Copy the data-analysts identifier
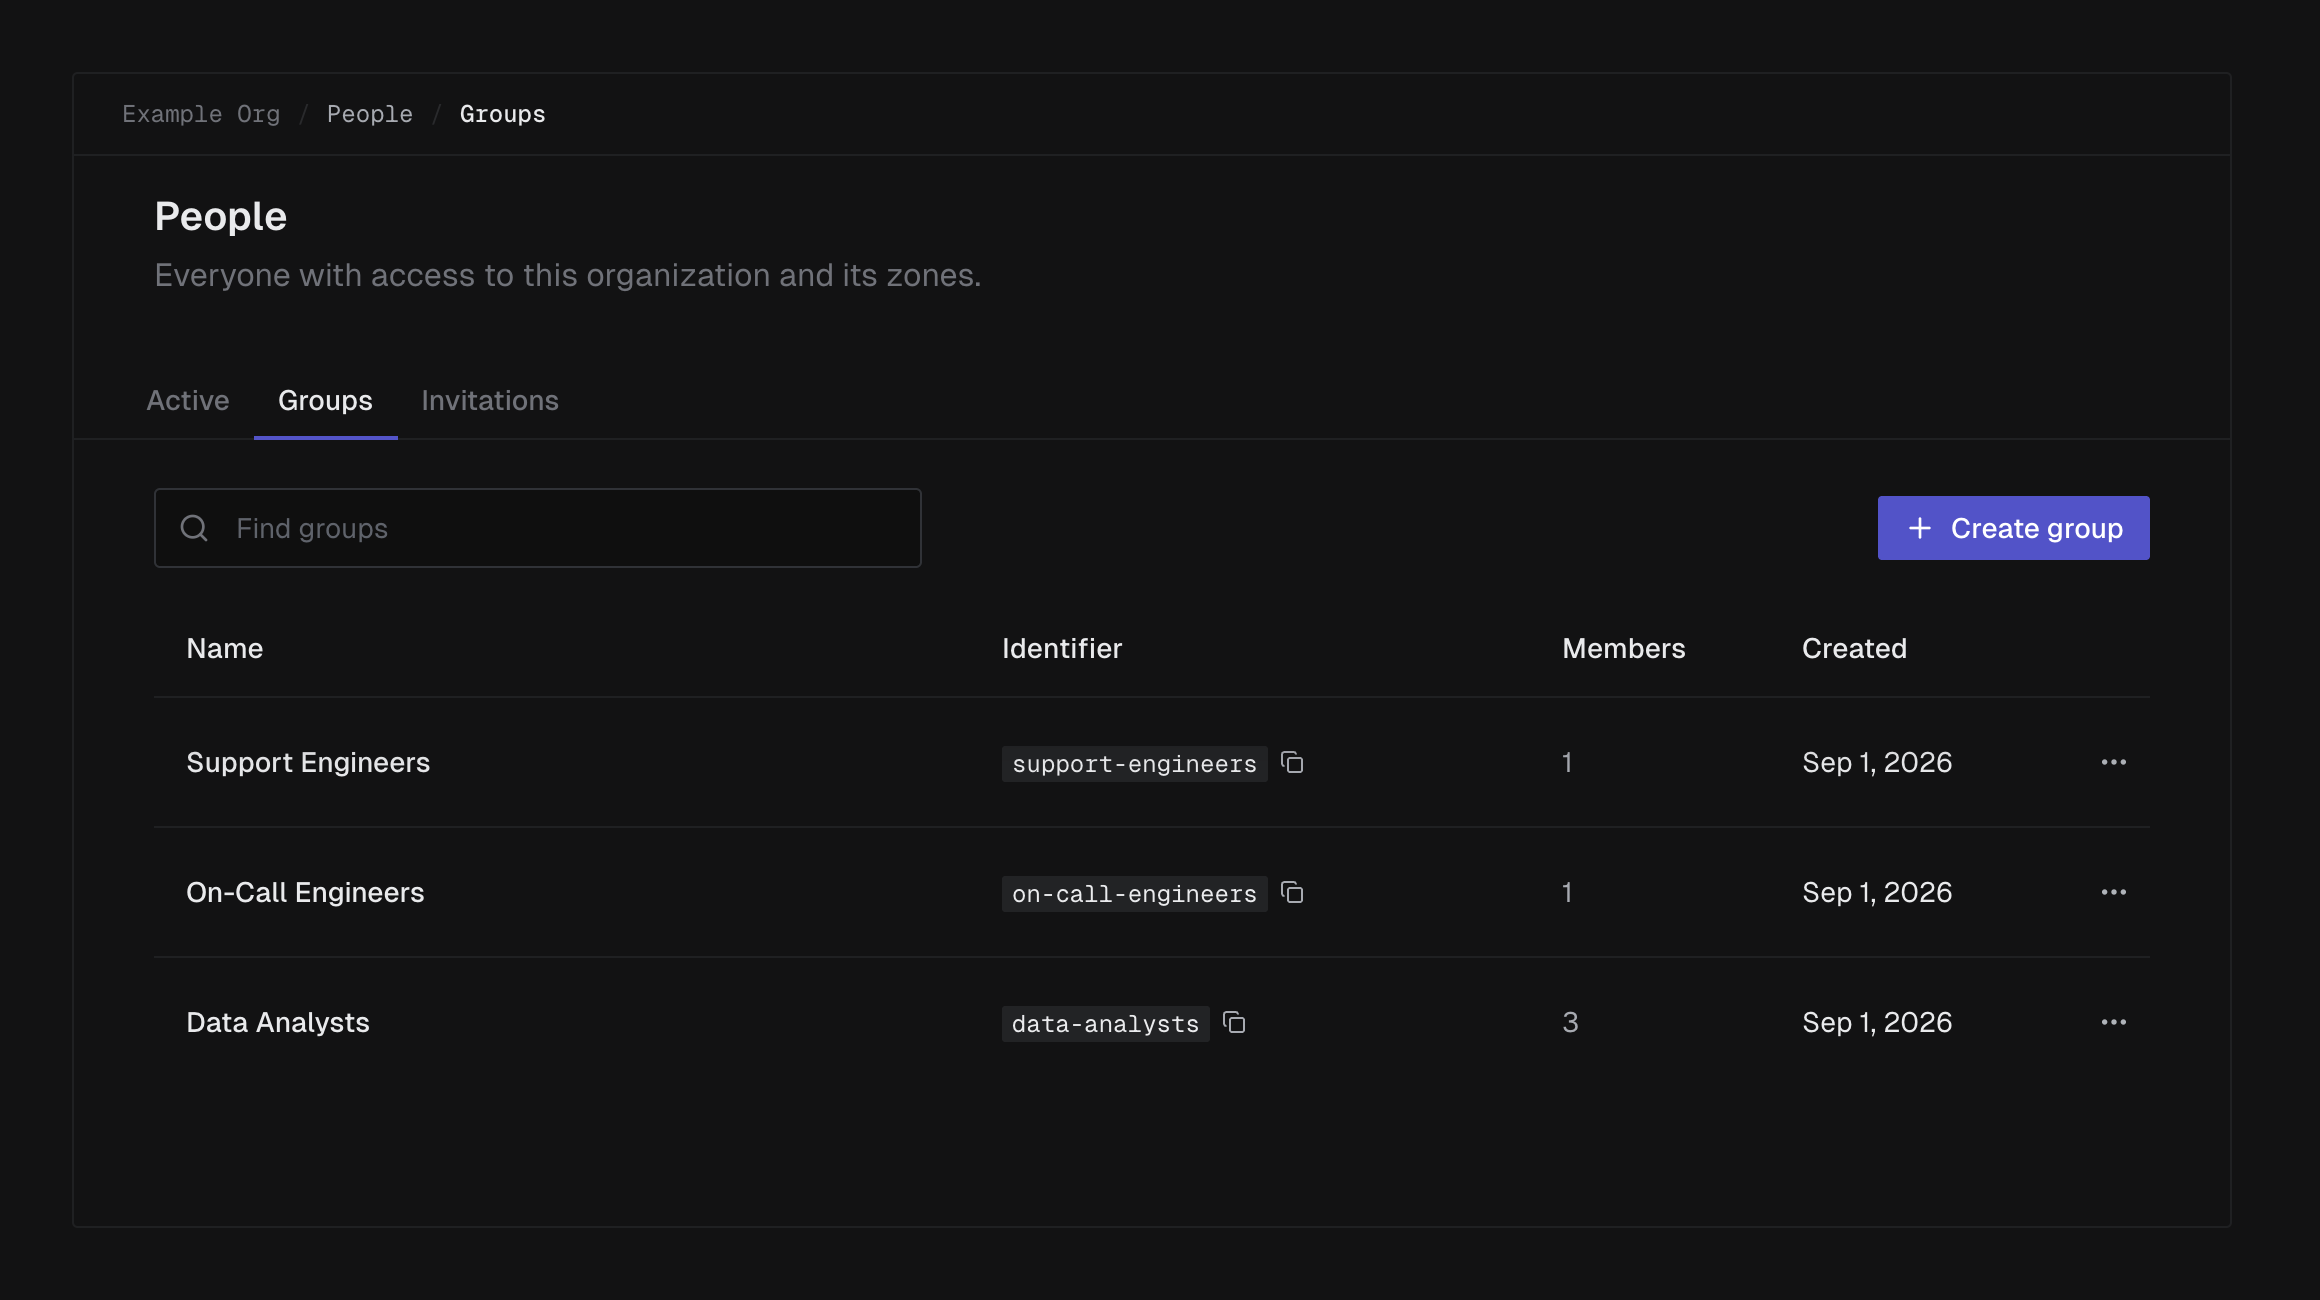2320x1300 pixels. point(1234,1023)
